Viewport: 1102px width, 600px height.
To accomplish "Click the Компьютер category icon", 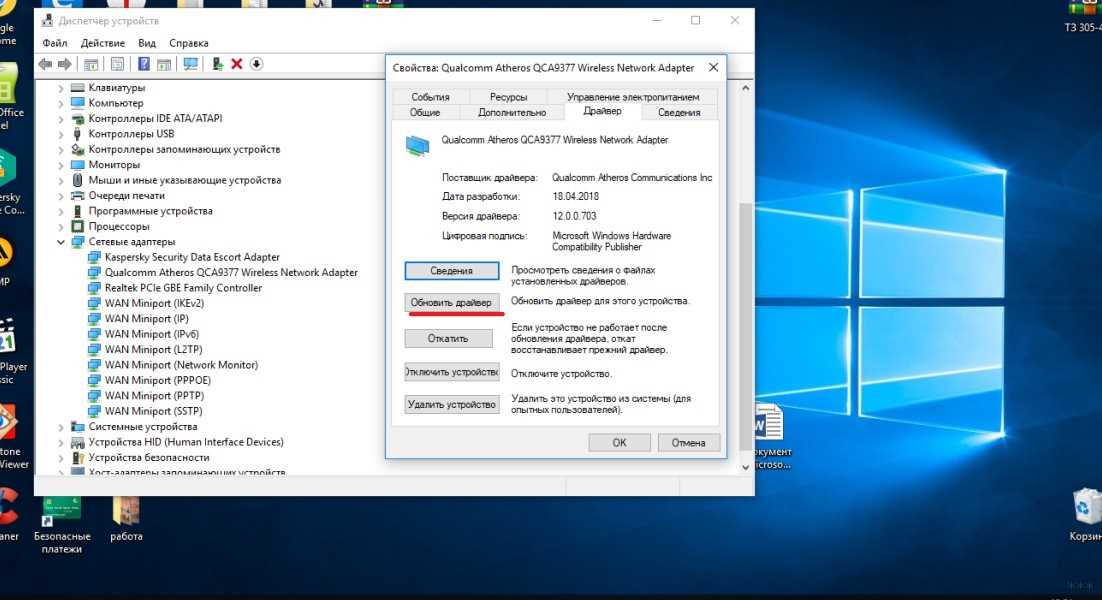I will 77,103.
